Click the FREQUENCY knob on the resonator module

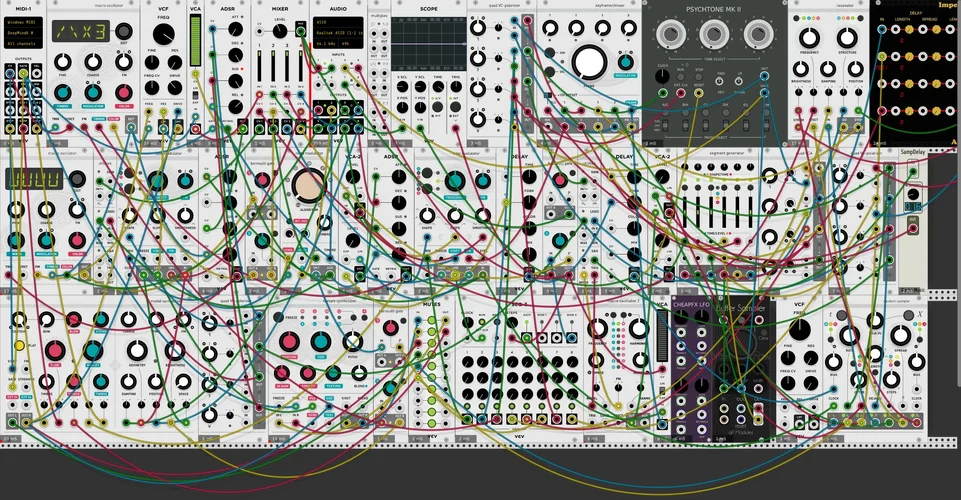tap(809, 37)
